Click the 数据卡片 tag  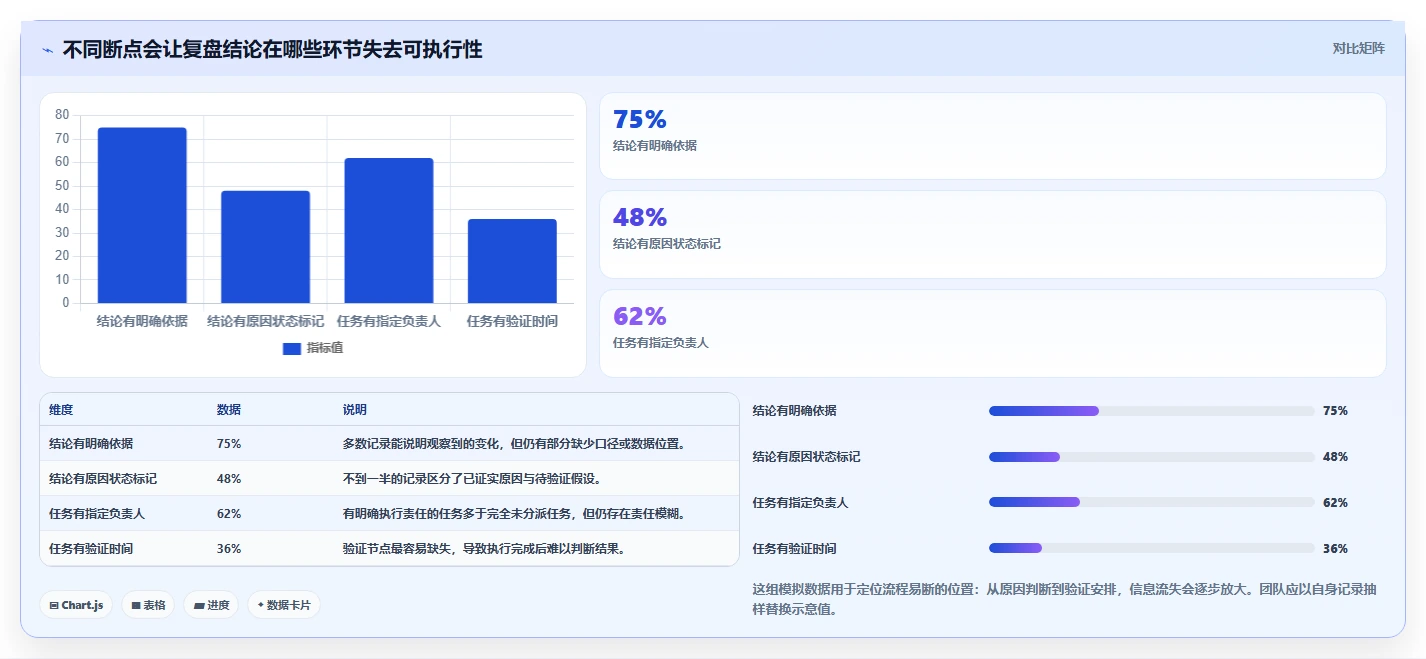coord(284,605)
